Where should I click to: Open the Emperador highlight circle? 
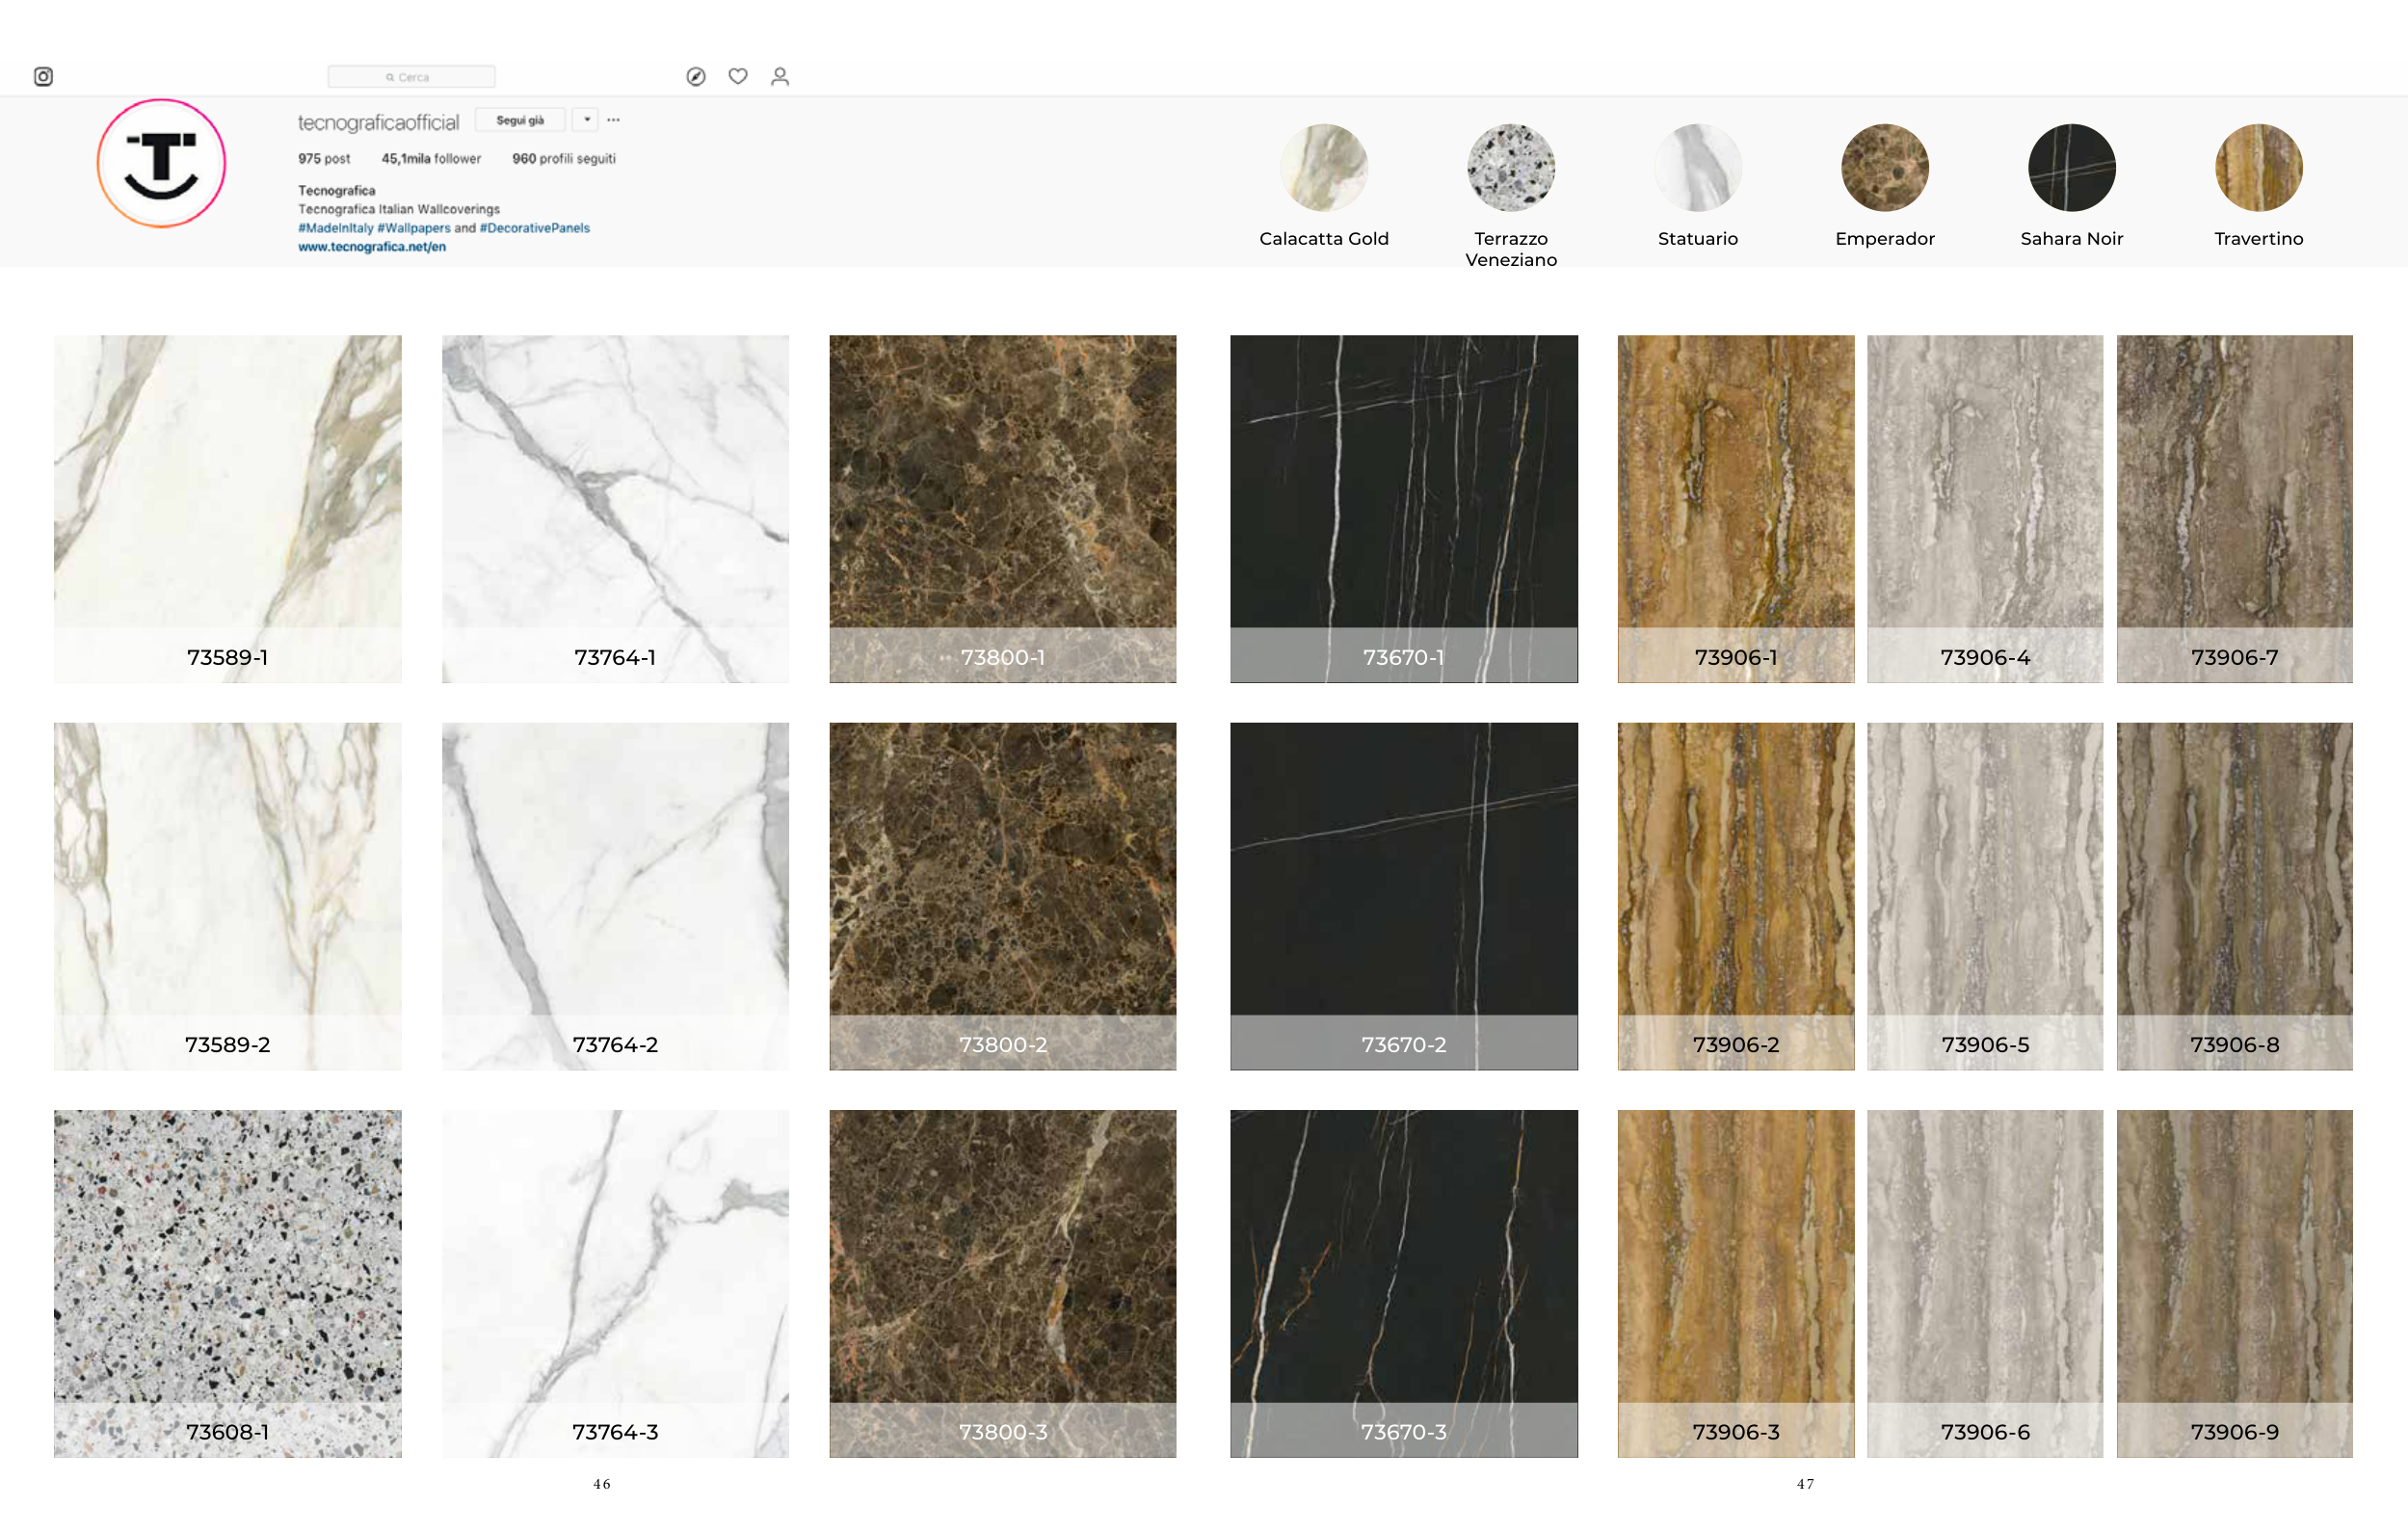click(1884, 168)
